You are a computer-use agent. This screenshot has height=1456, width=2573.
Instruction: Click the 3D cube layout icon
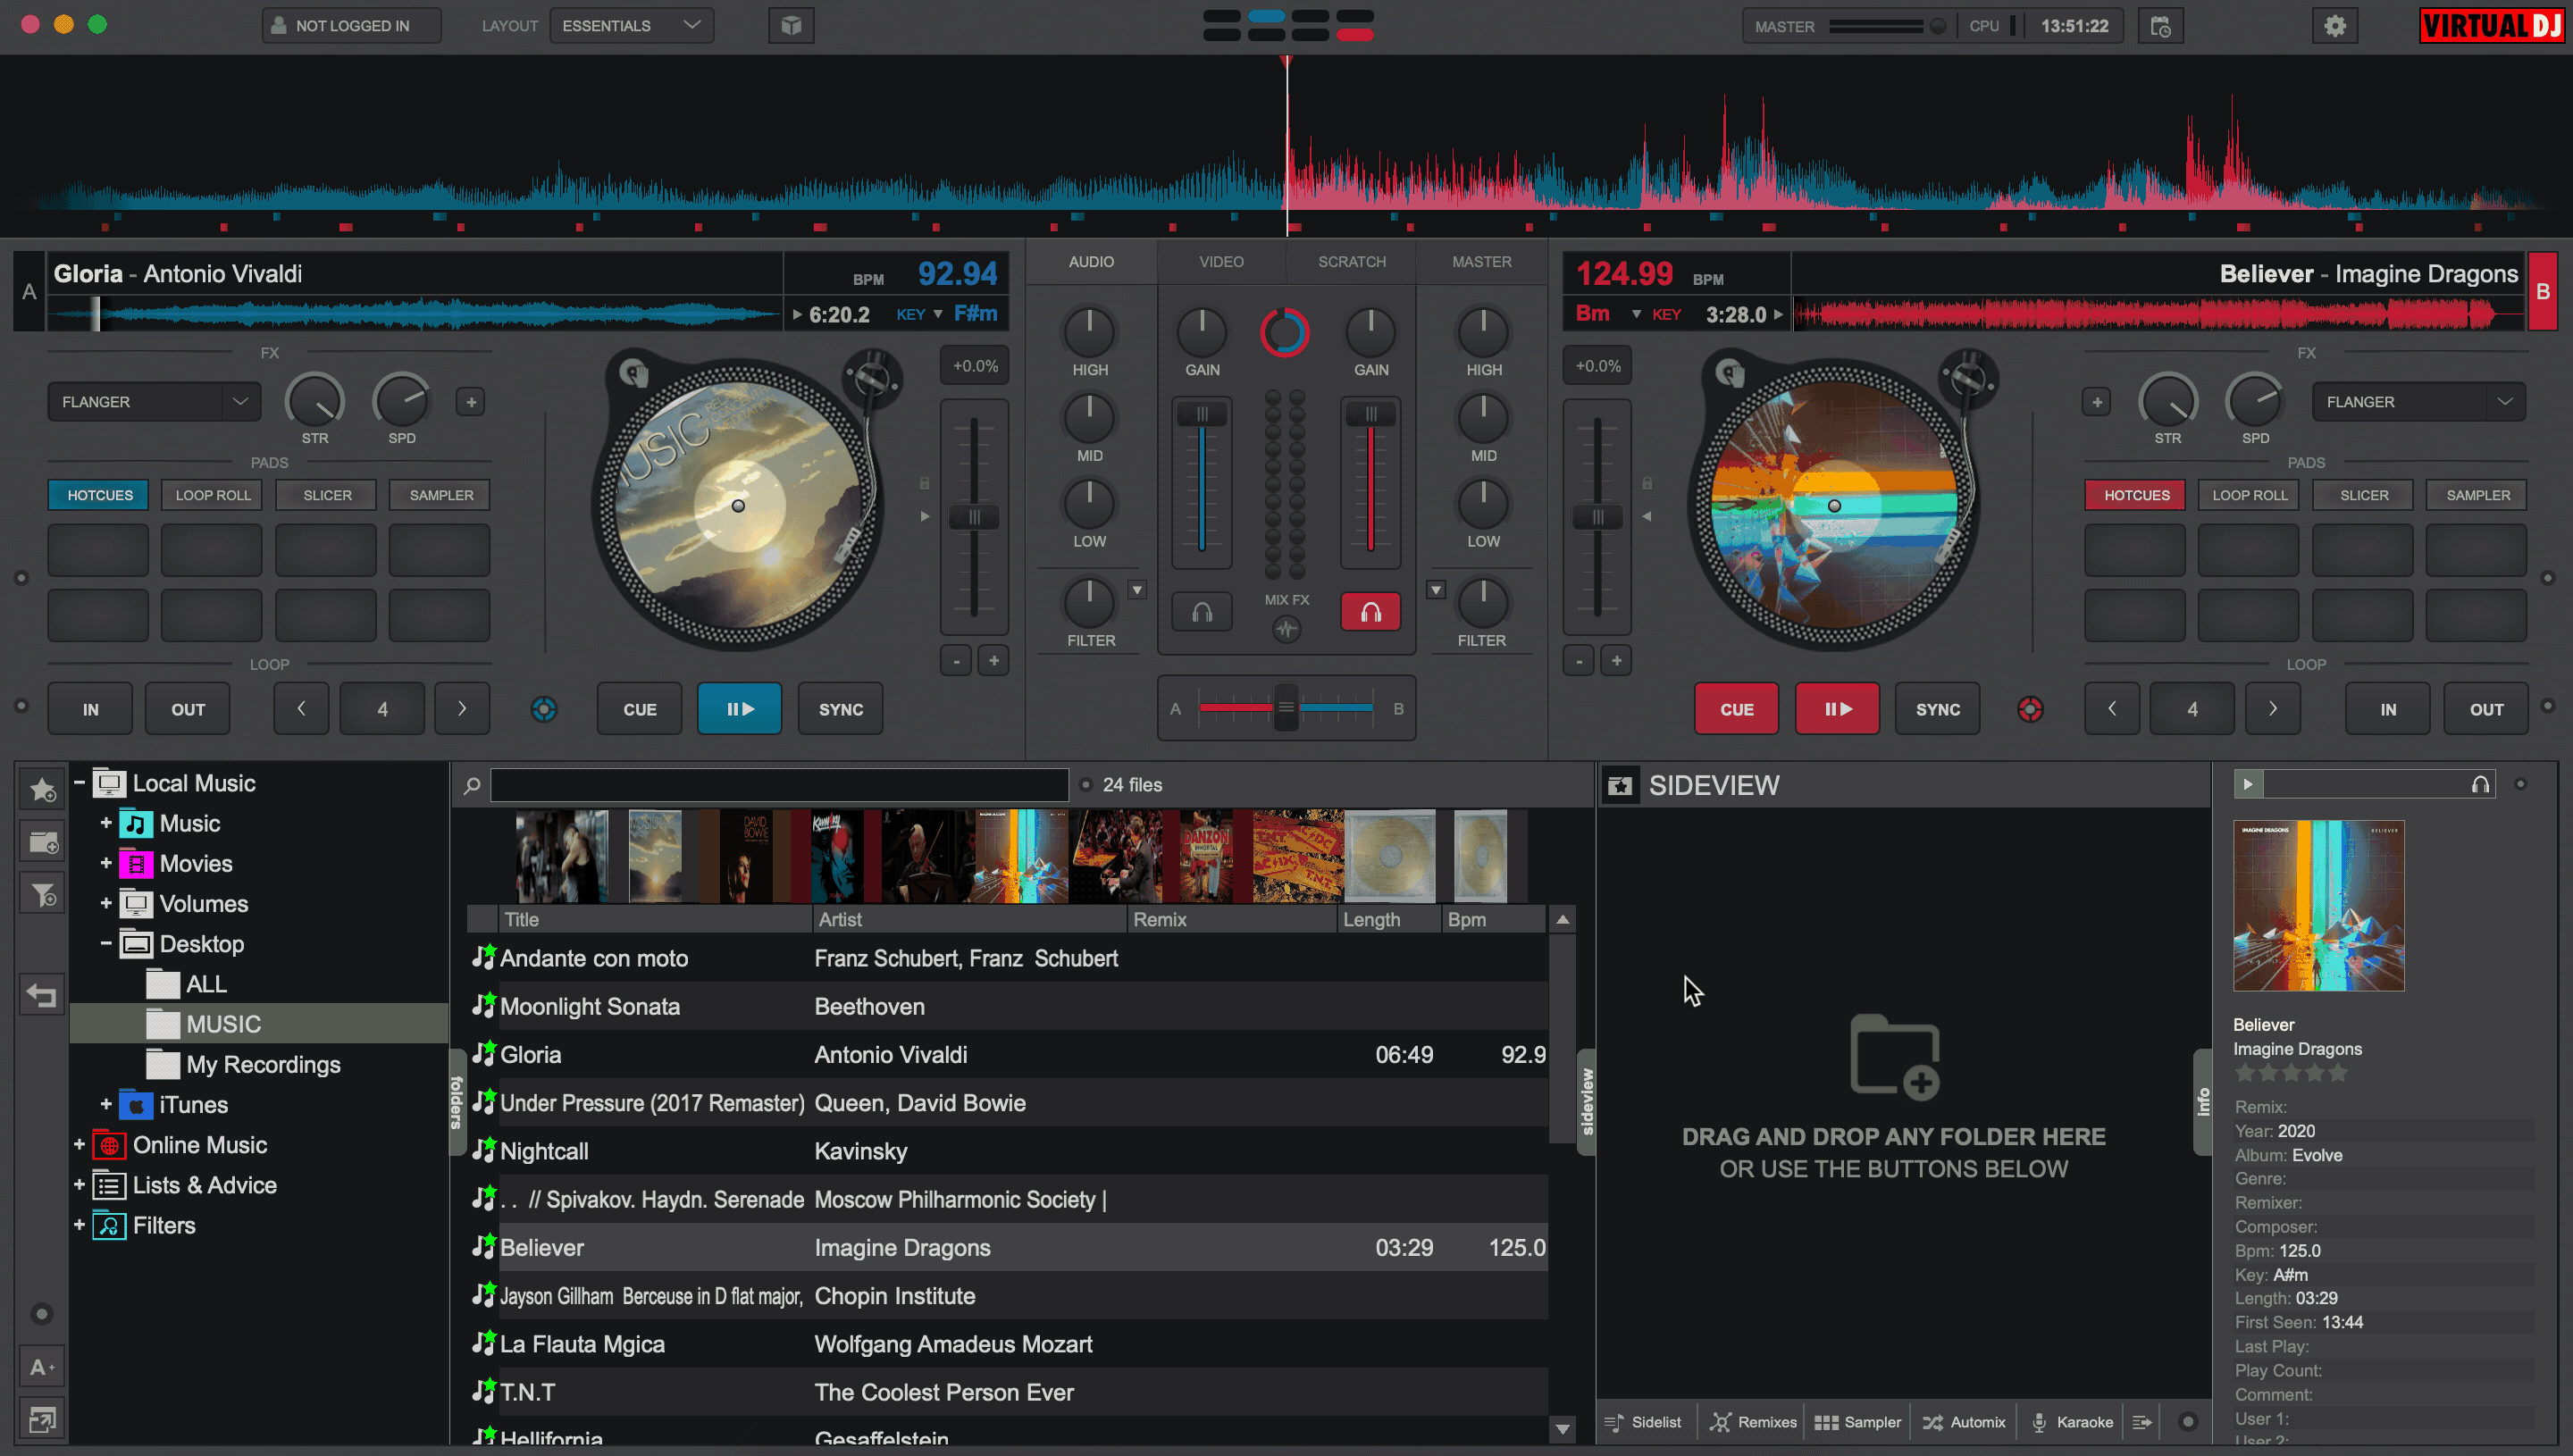click(x=791, y=26)
